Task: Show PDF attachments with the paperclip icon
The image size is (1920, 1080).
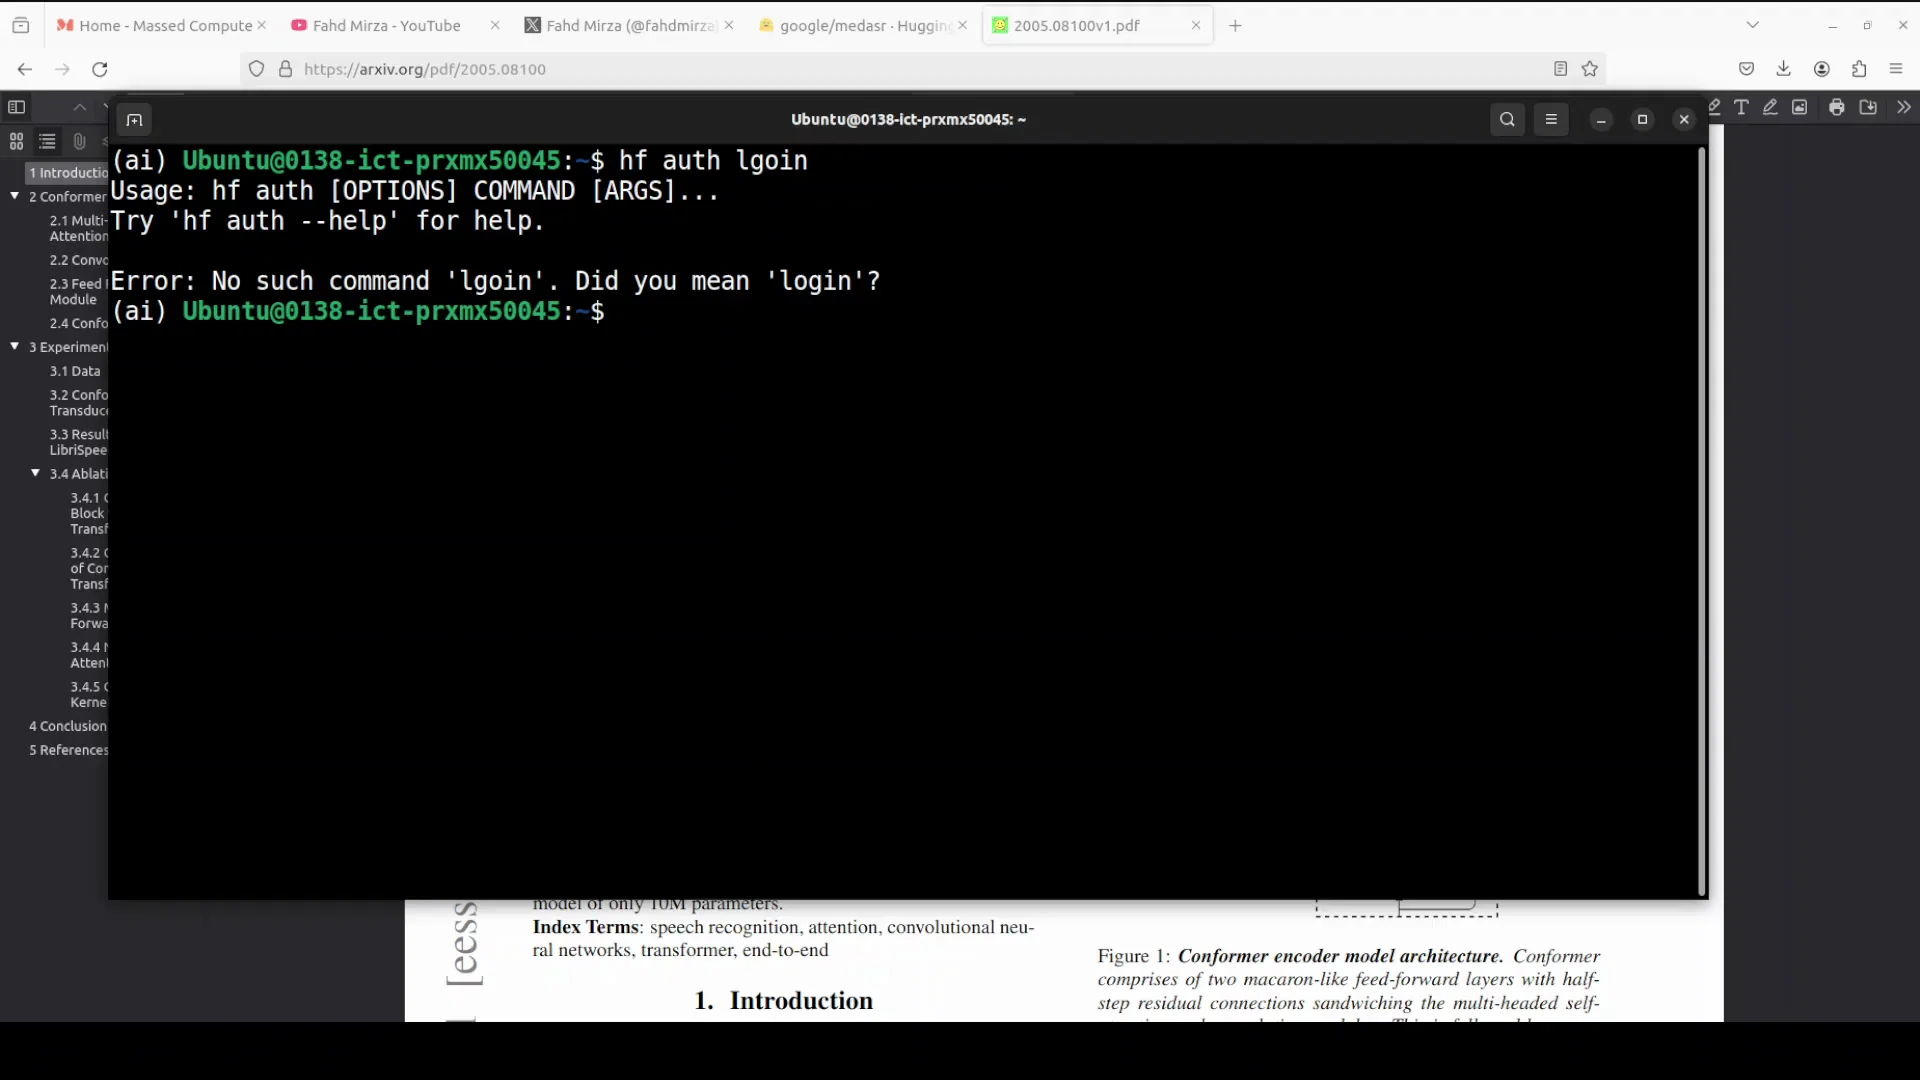Action: click(x=80, y=142)
